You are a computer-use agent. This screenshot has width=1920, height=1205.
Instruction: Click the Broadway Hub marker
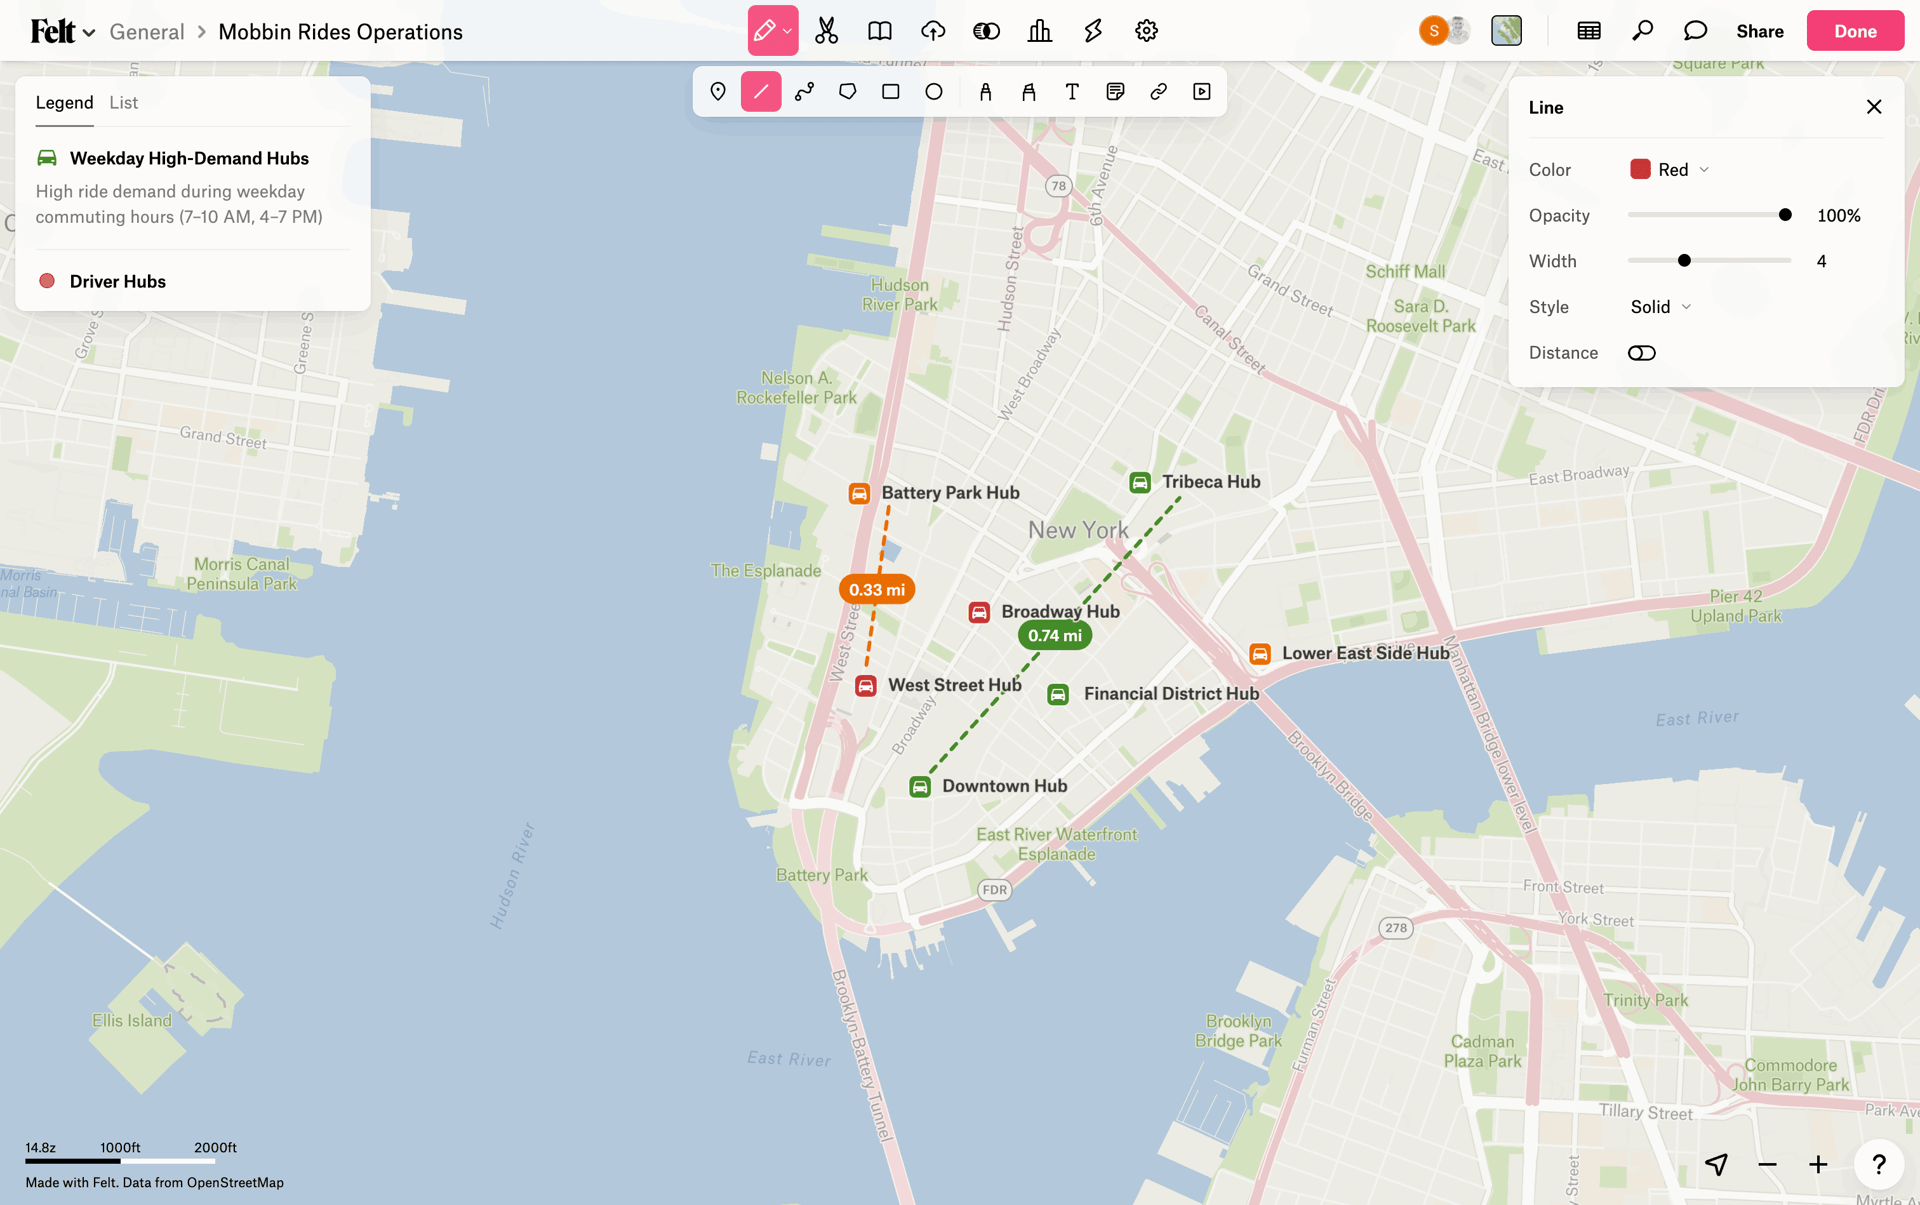pyautogui.click(x=979, y=612)
